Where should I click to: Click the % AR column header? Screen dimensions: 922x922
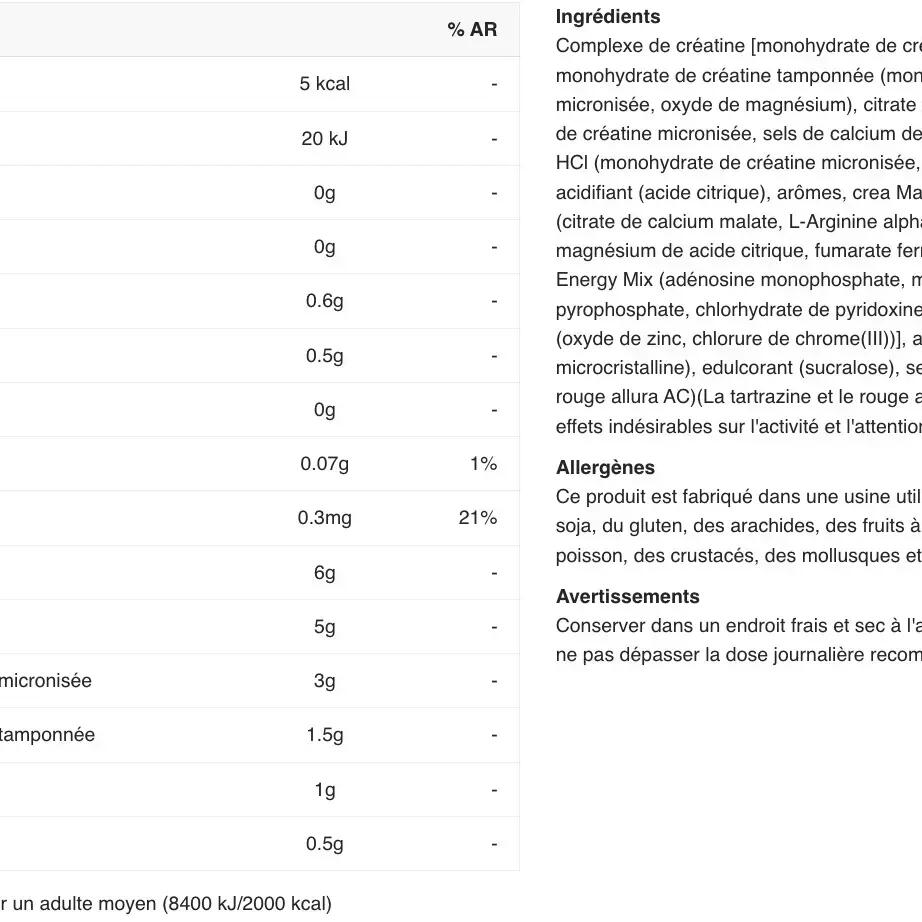point(472,30)
